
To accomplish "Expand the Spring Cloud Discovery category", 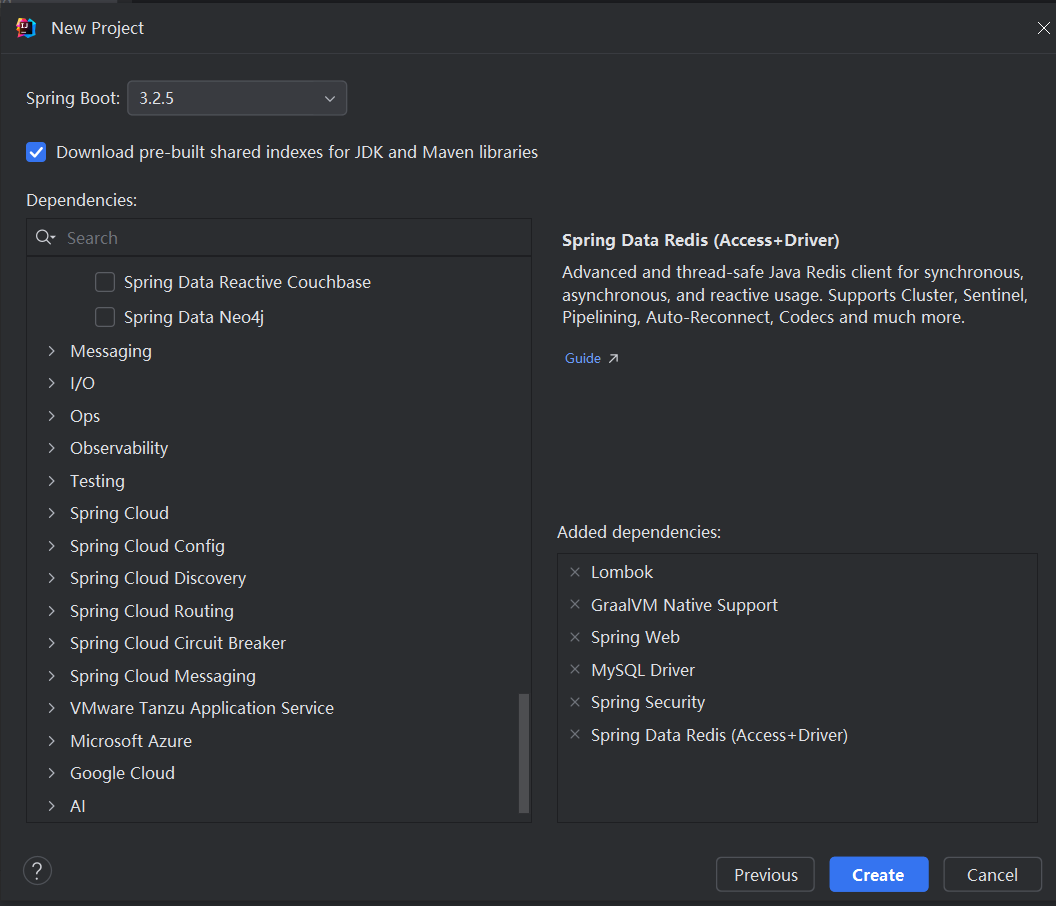I will (x=52, y=578).
